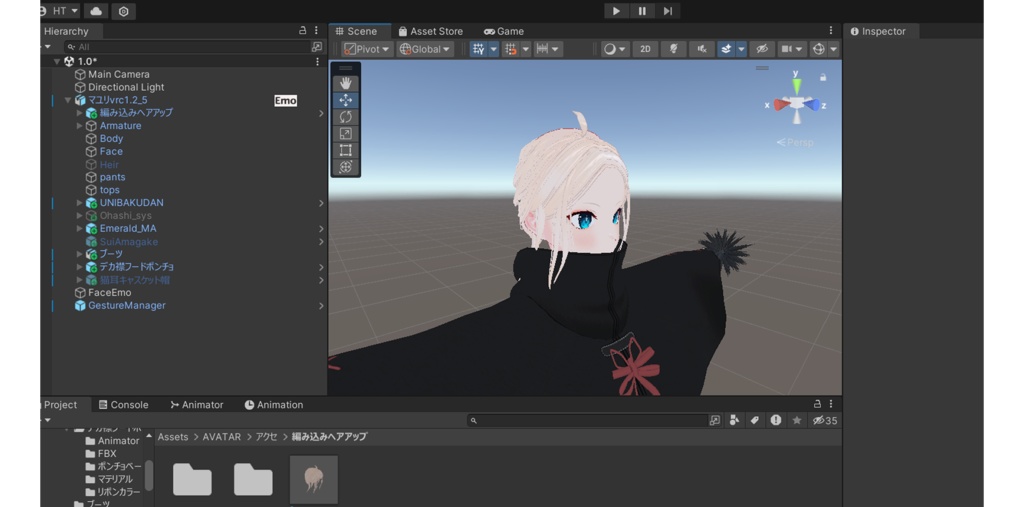Screen dimensions: 1024x507
Task: Toggle increment snapping icon
Action: tap(511, 49)
